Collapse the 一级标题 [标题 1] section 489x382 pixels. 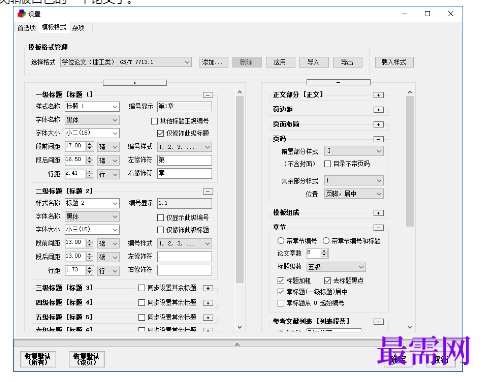pyautogui.click(x=208, y=95)
